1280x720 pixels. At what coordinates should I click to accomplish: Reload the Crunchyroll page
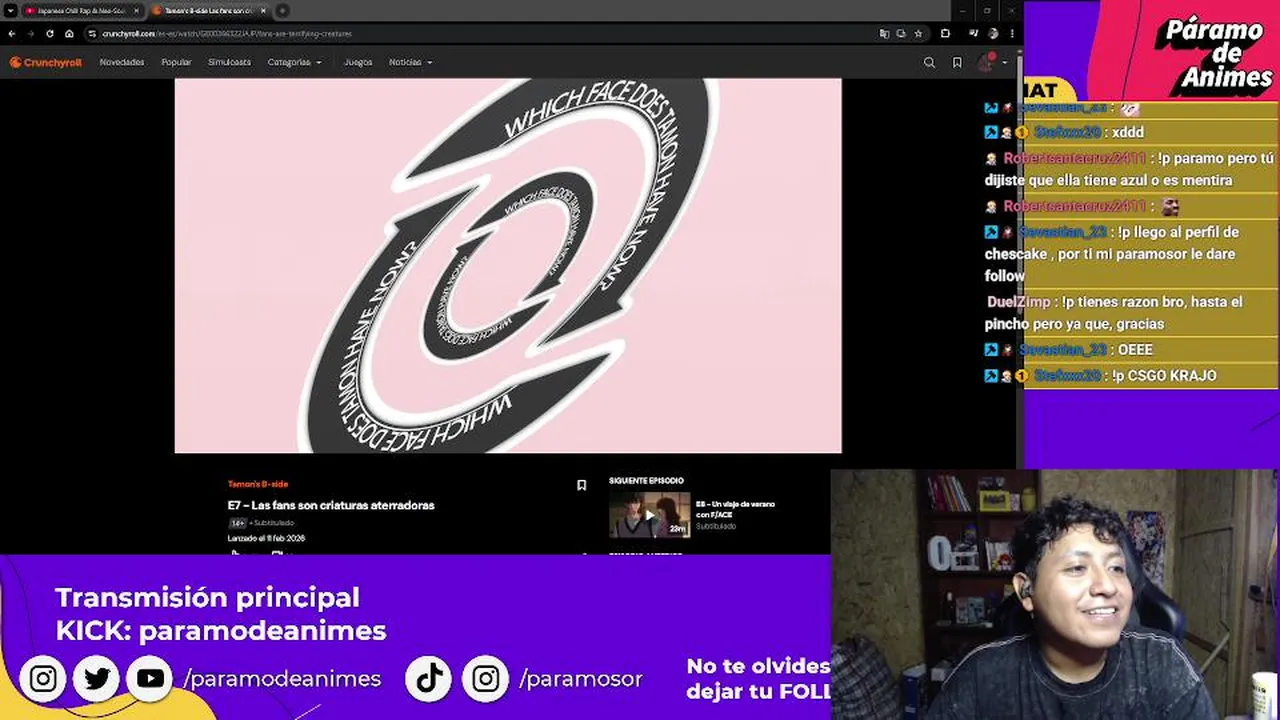[50, 33]
